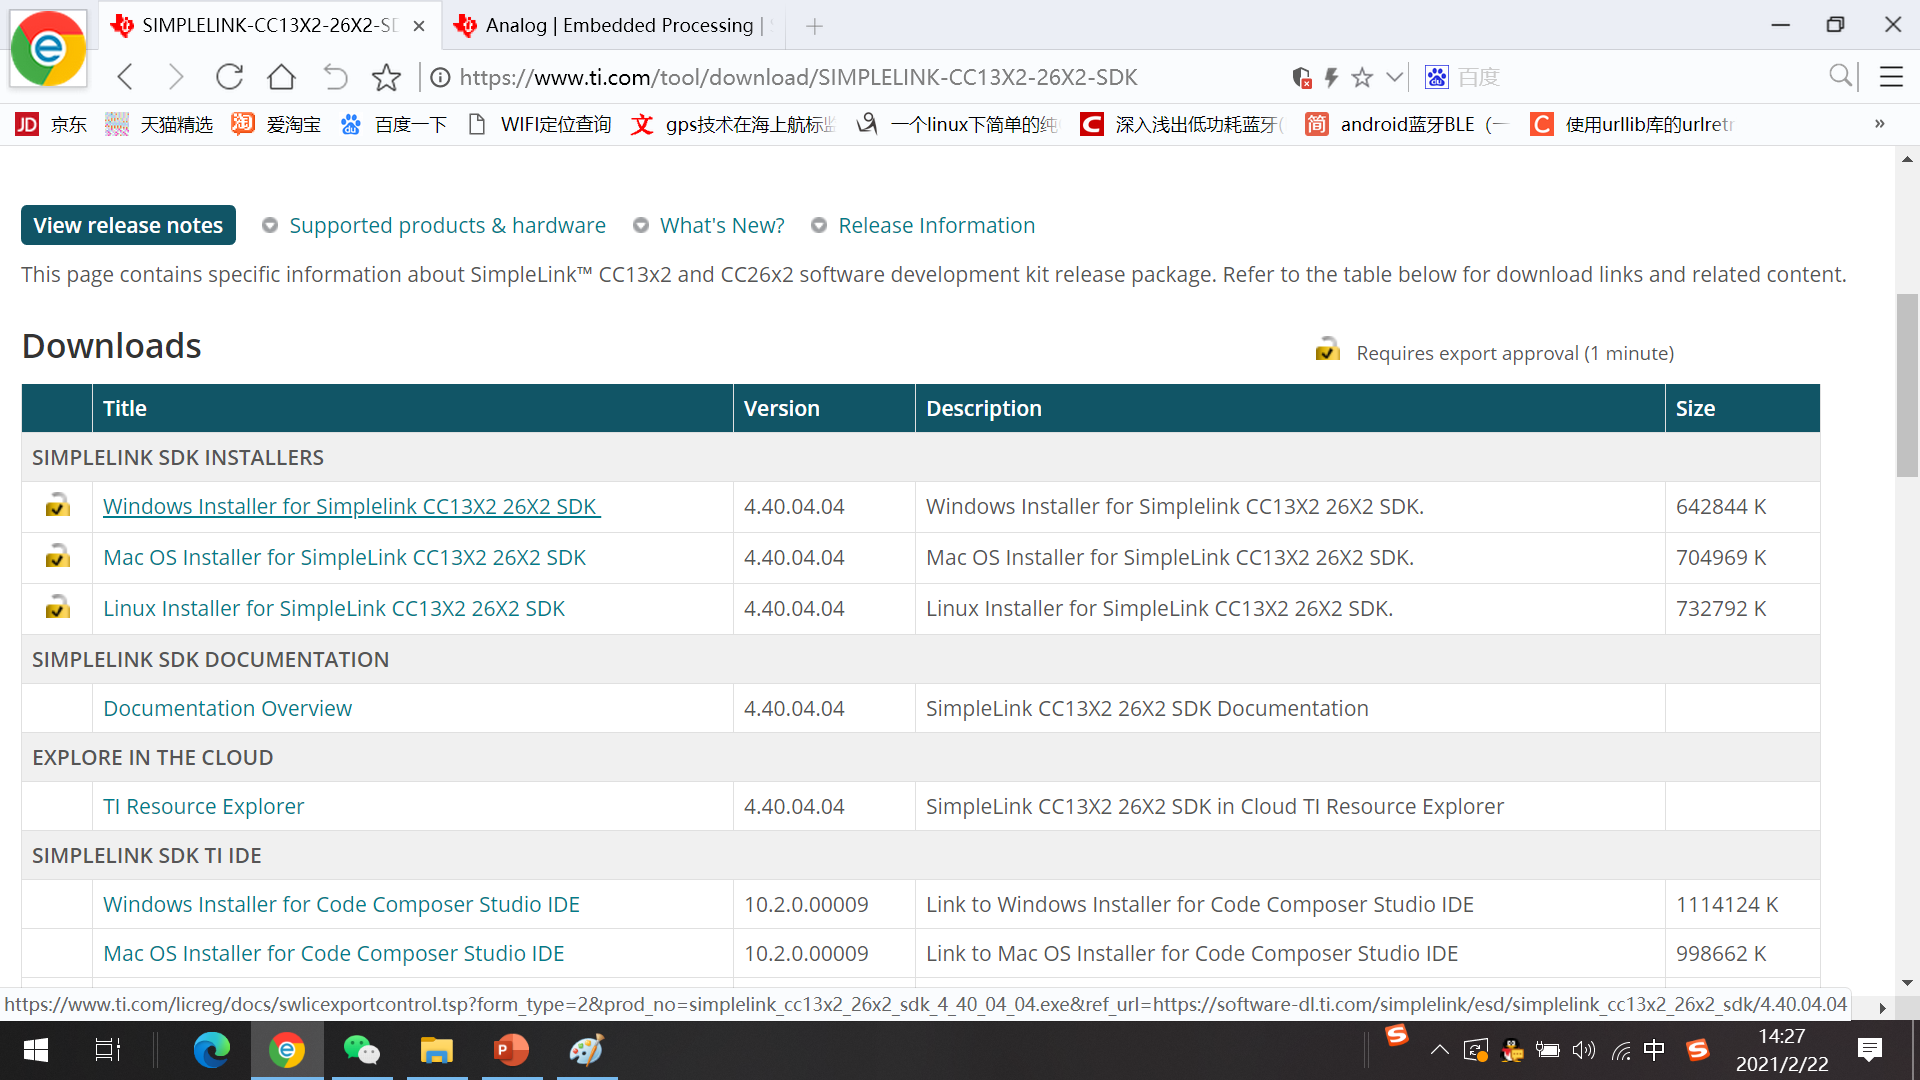Switch to Analog | Embedded Processing tab
The height and width of the screenshot is (1080, 1920).
pos(618,25)
